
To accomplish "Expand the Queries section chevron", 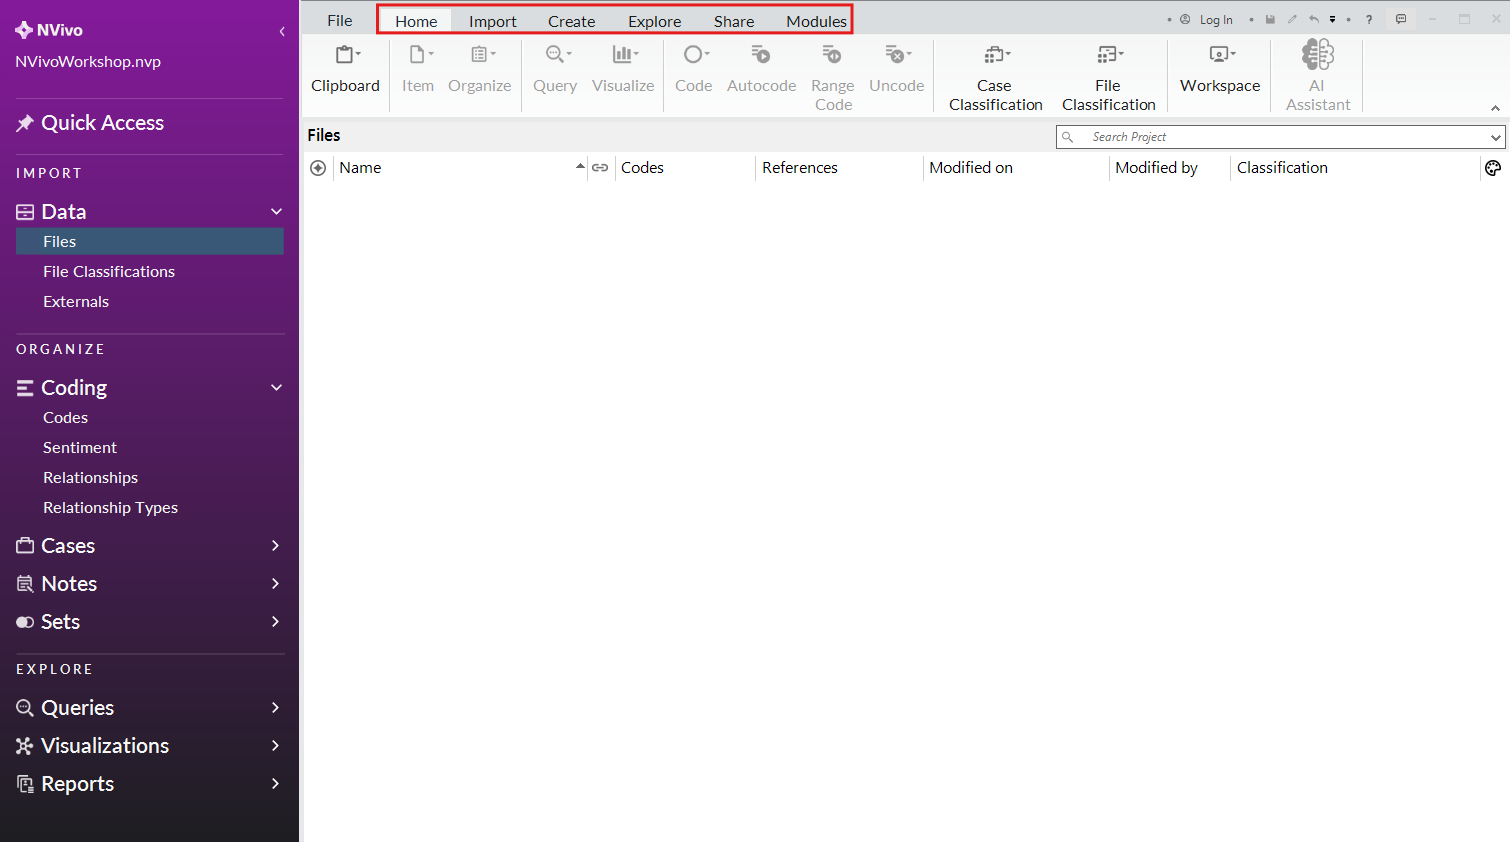I will point(276,707).
